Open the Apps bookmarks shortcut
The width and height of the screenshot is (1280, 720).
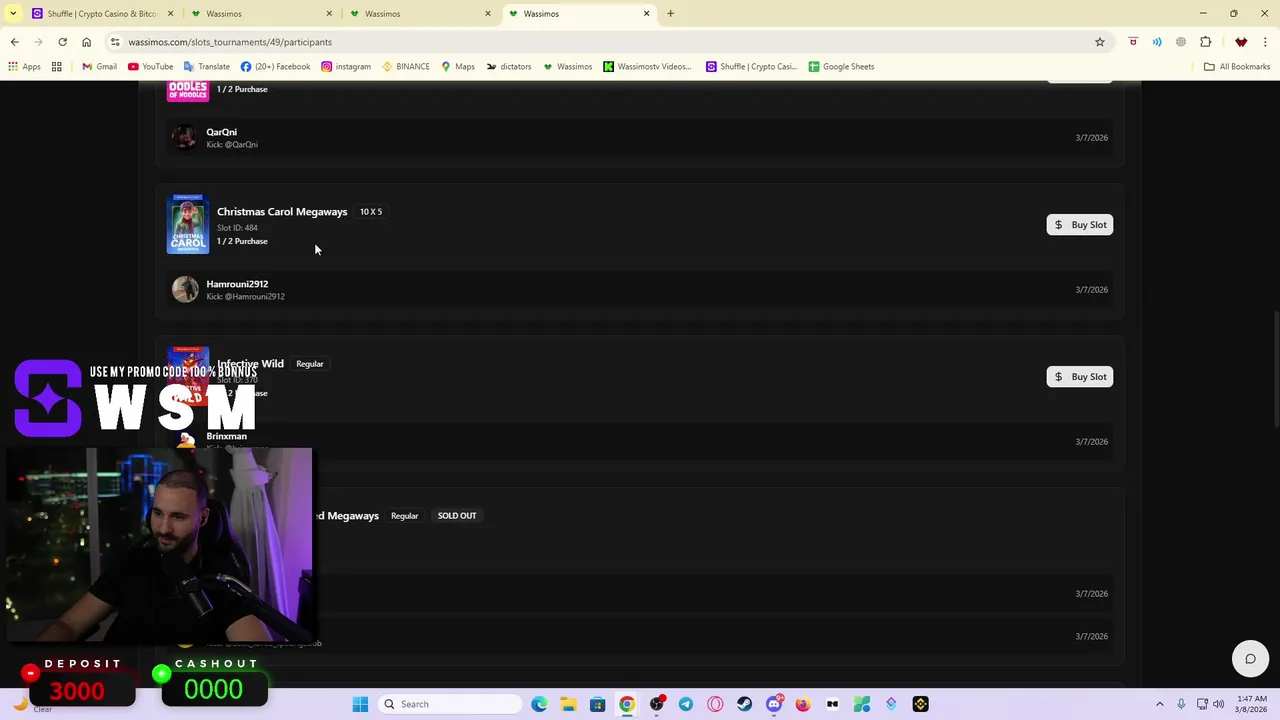(x=24, y=67)
